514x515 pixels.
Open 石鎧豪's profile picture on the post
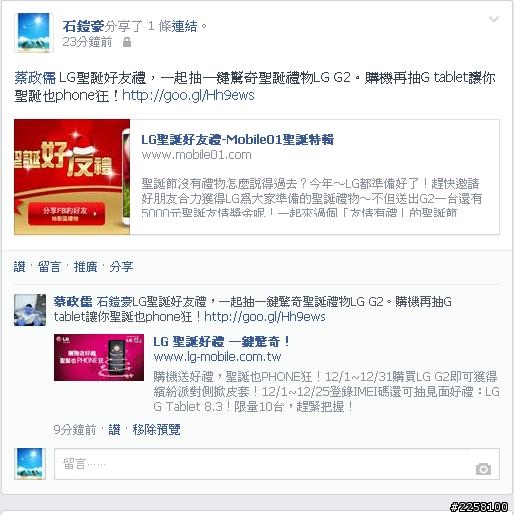[x=33, y=32]
